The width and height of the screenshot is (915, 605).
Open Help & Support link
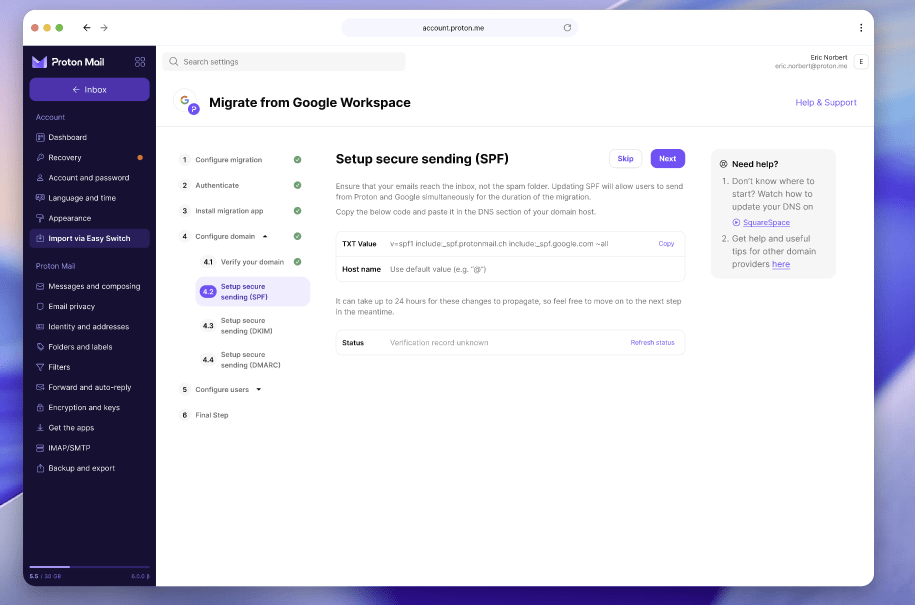(x=826, y=102)
